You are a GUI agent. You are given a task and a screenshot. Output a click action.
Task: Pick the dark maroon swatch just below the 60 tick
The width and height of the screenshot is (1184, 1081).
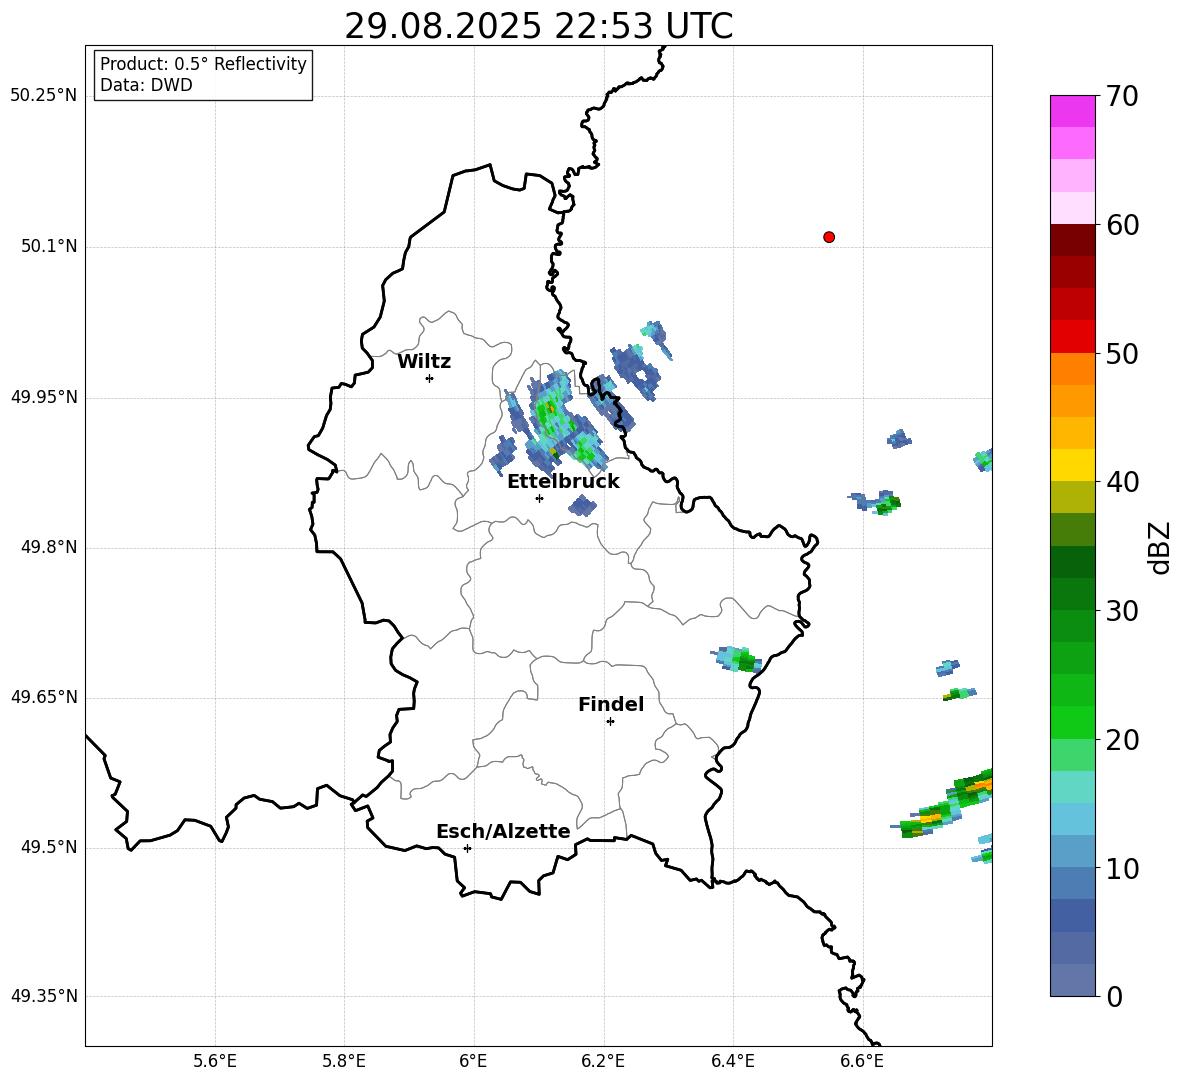(x=1072, y=240)
